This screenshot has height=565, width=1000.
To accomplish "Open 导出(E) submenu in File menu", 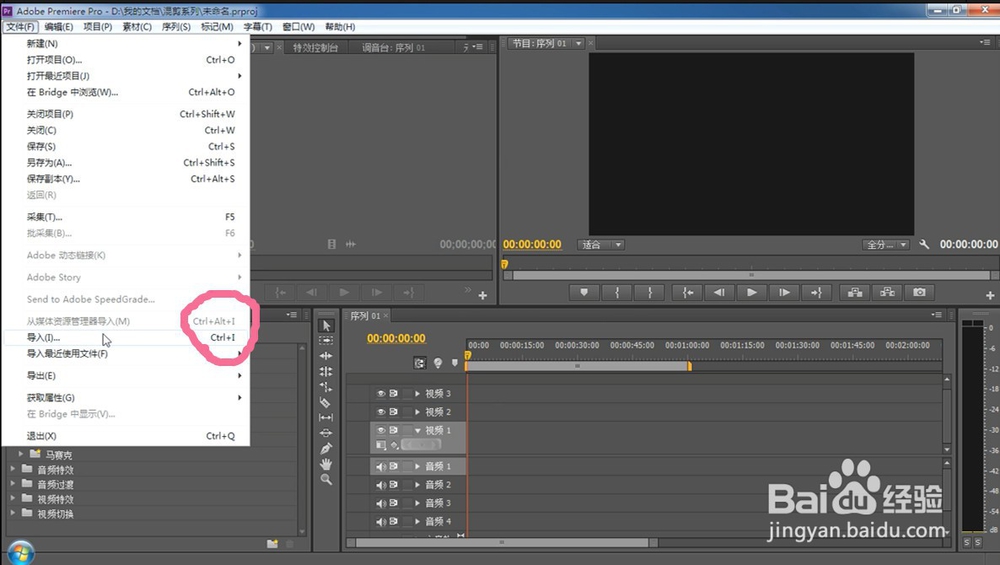I will click(126, 376).
